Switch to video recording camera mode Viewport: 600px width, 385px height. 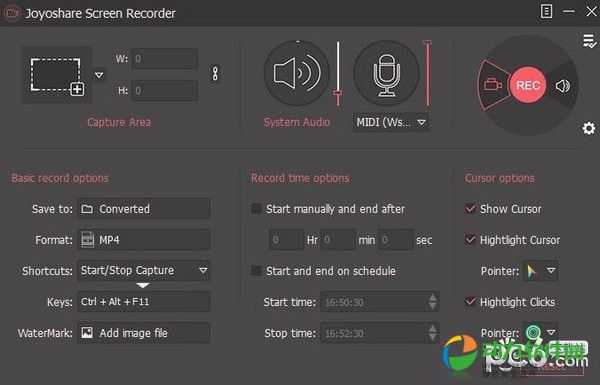(493, 85)
